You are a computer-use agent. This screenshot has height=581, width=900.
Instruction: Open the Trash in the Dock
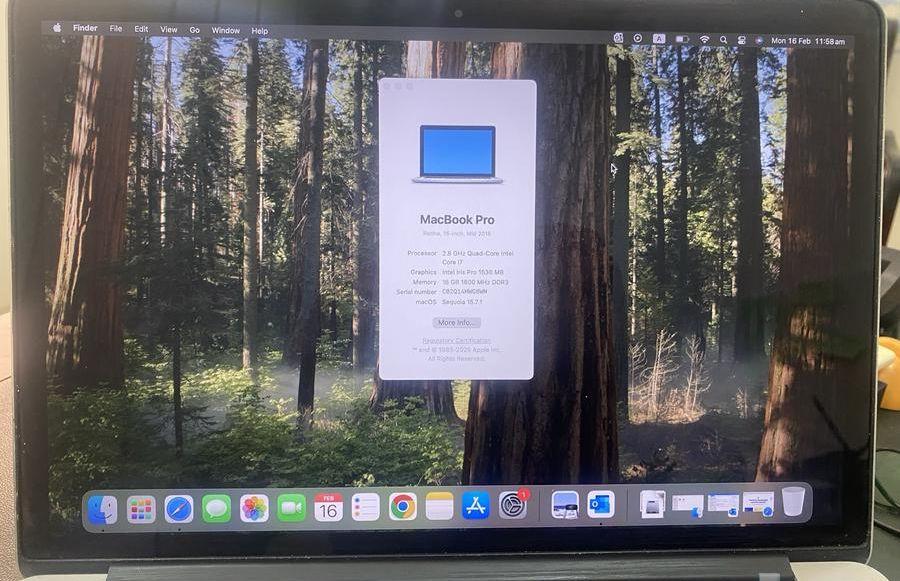tap(793, 501)
